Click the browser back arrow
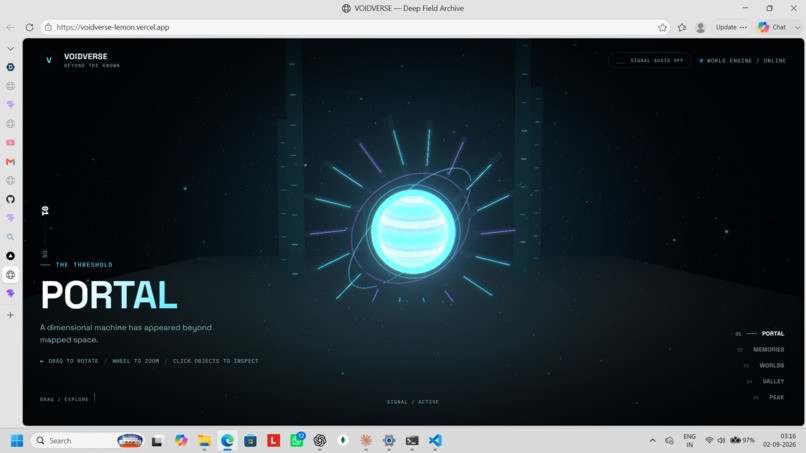 [11, 27]
